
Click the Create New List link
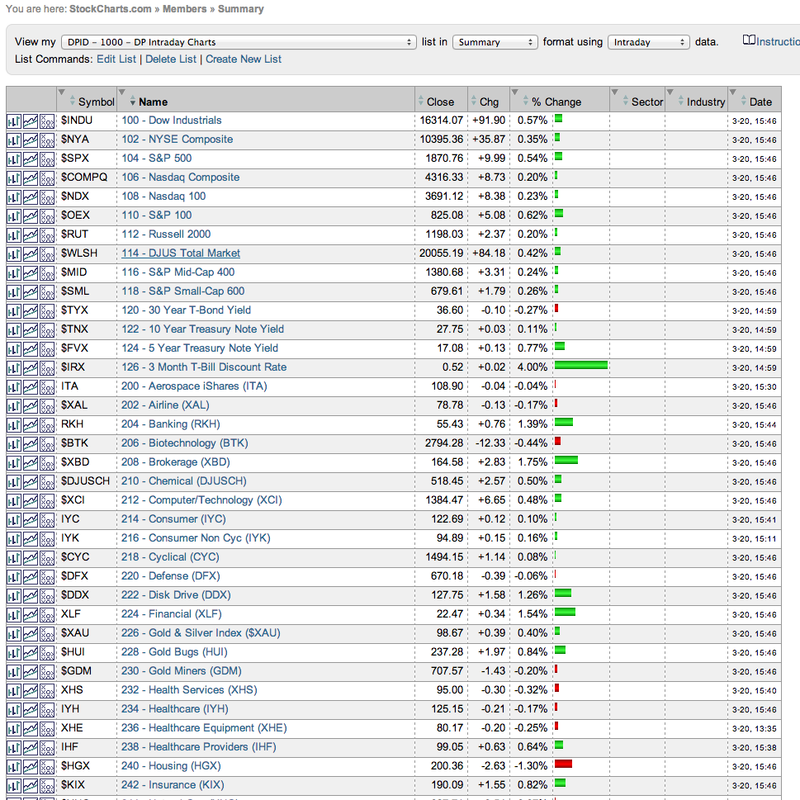click(x=243, y=59)
